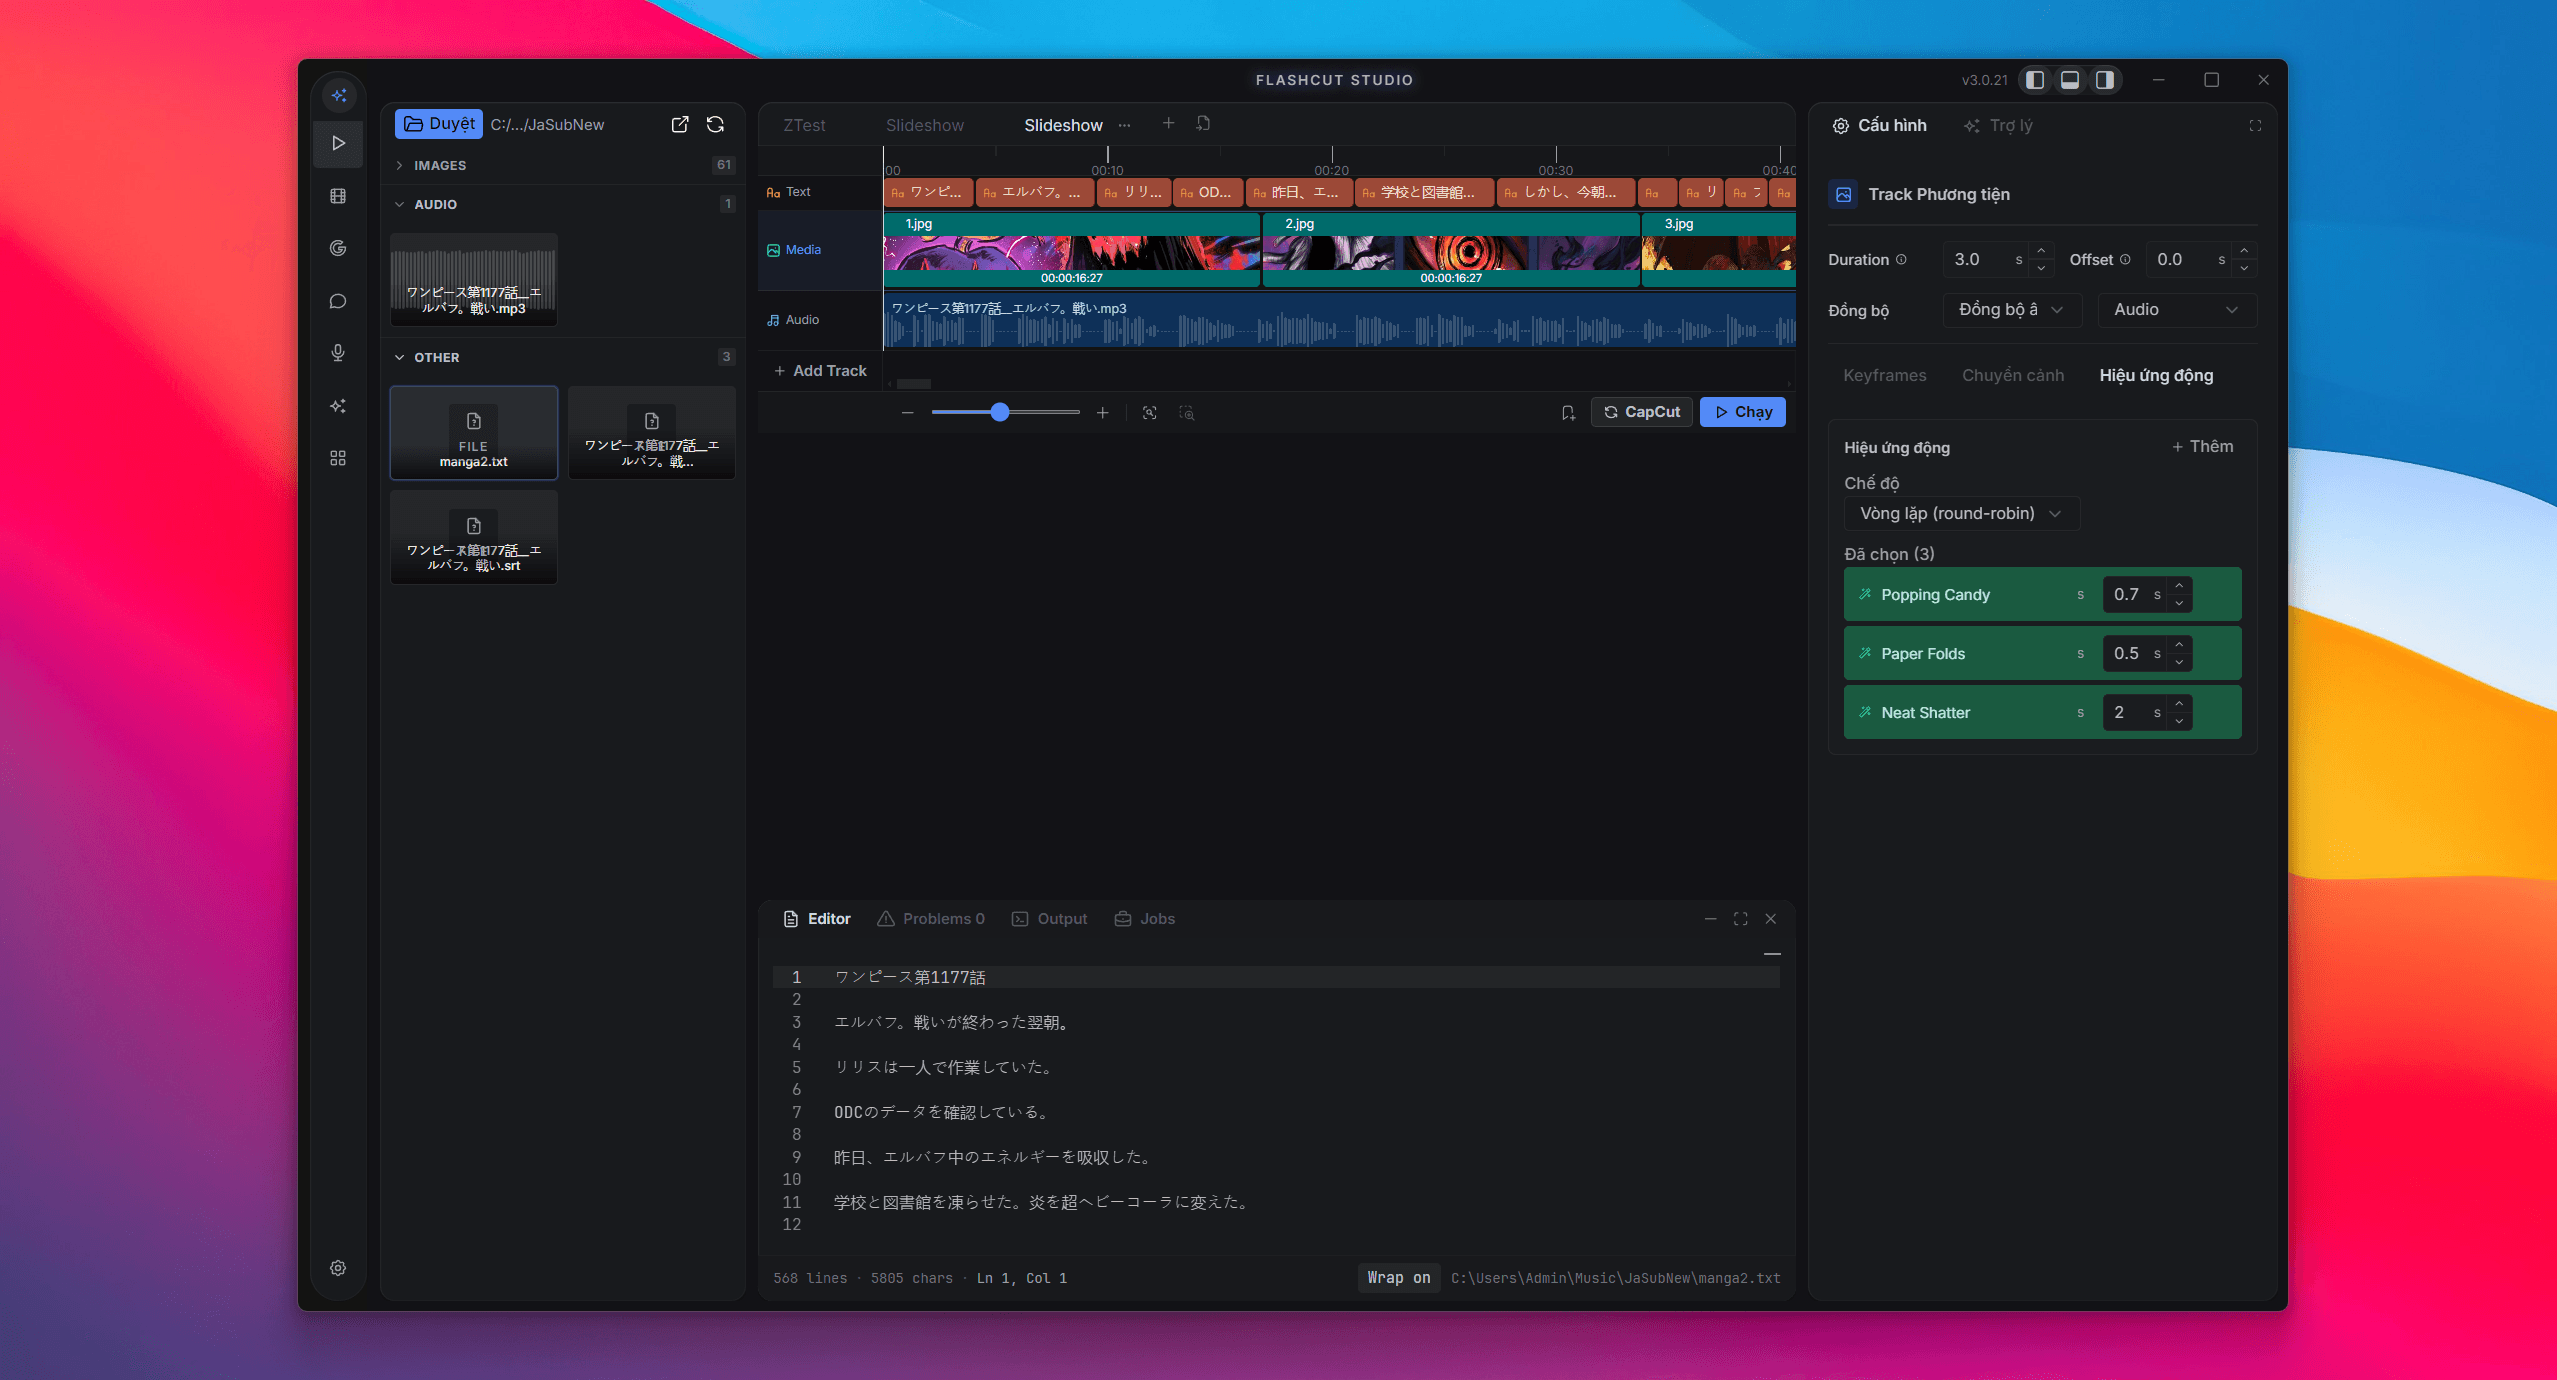Screen dimensions: 2557x1380
Task: Open the AI sparkles panel above the grid icon
Action: [x=339, y=406]
